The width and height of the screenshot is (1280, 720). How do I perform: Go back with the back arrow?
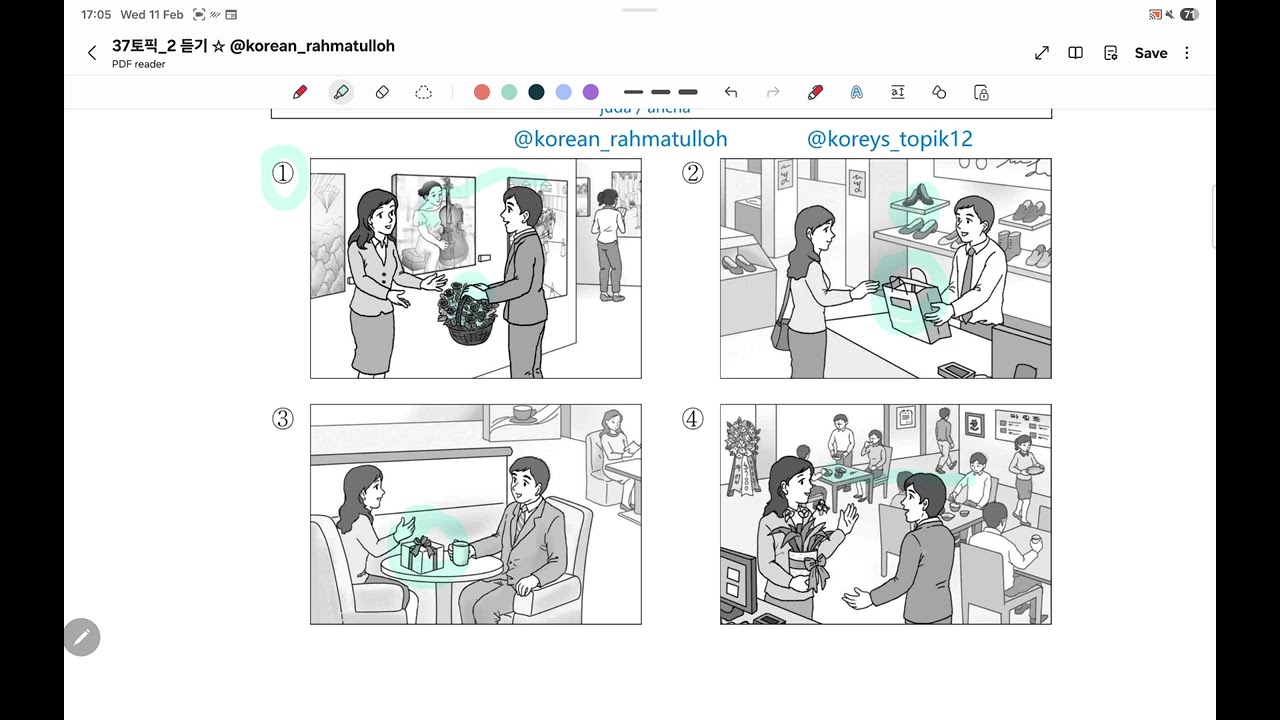click(92, 53)
